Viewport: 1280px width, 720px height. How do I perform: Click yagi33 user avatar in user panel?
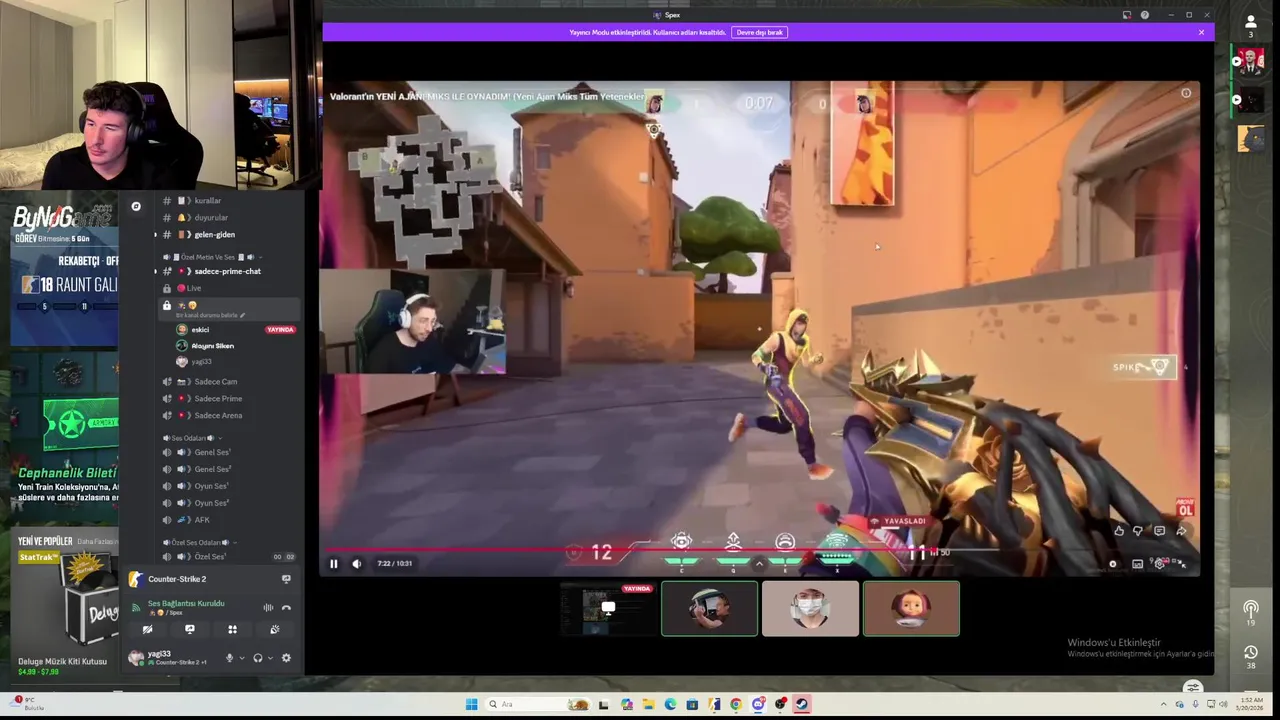[x=136, y=658]
